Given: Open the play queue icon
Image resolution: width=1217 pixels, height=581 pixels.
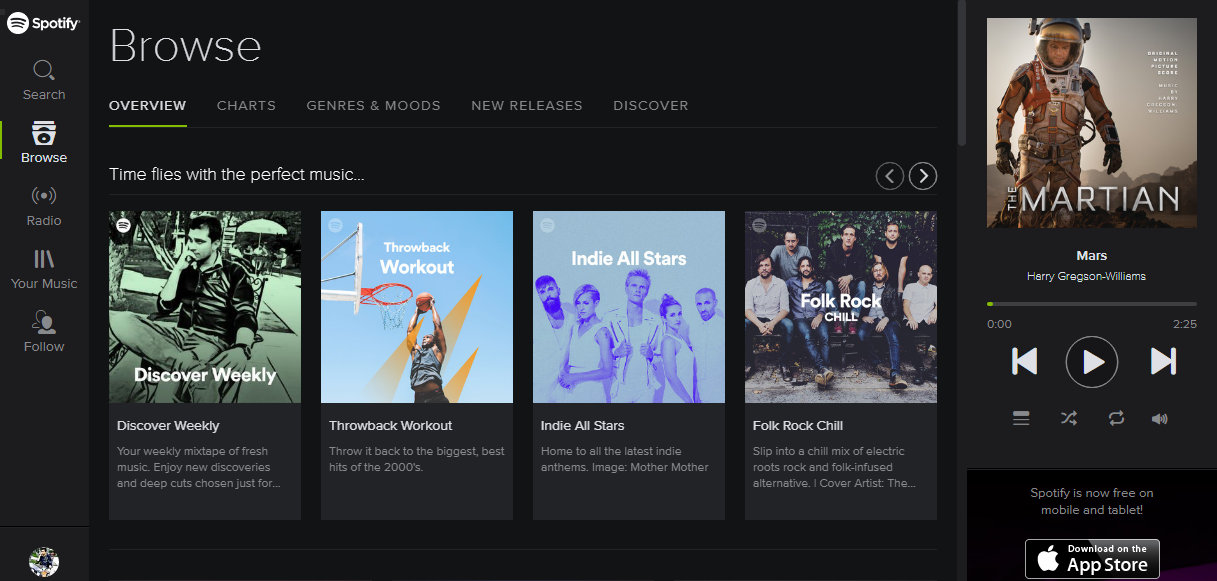Looking at the screenshot, I should pos(1021,419).
